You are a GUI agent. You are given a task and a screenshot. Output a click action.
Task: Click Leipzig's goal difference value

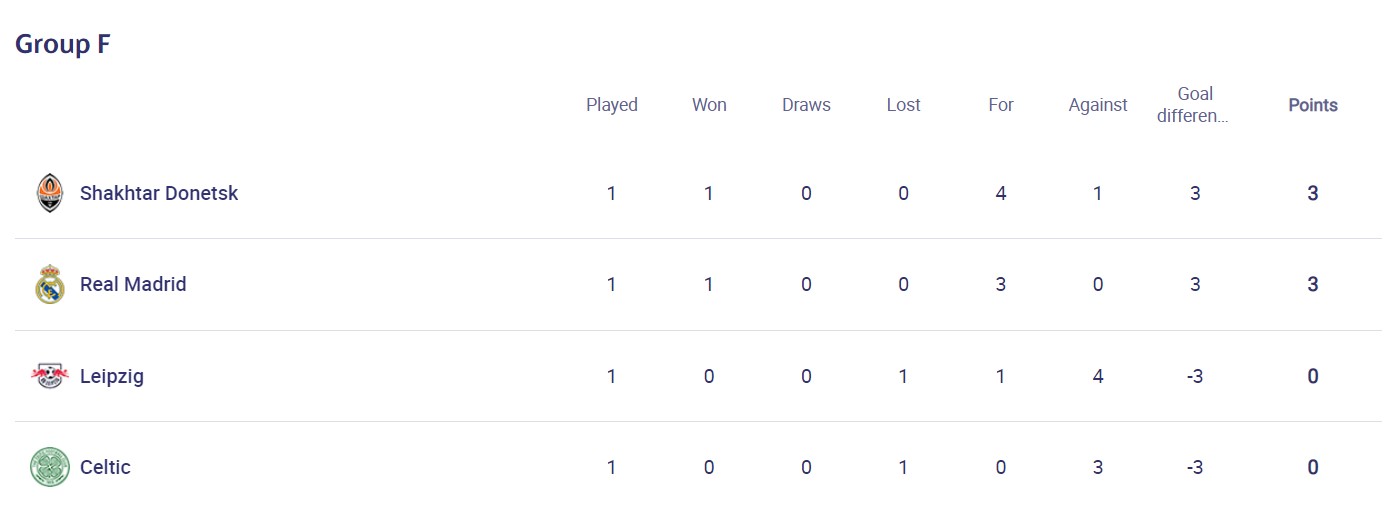point(1195,377)
